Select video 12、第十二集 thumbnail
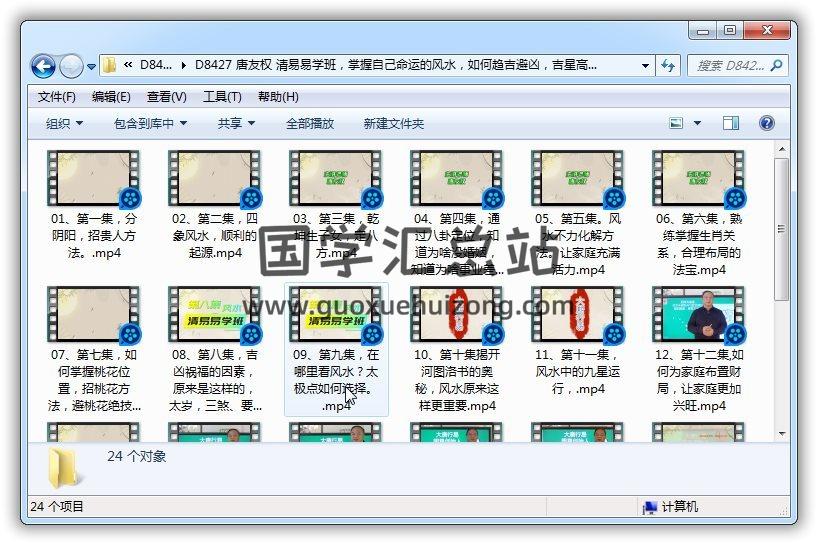This screenshot has height=545, width=818. click(x=699, y=314)
